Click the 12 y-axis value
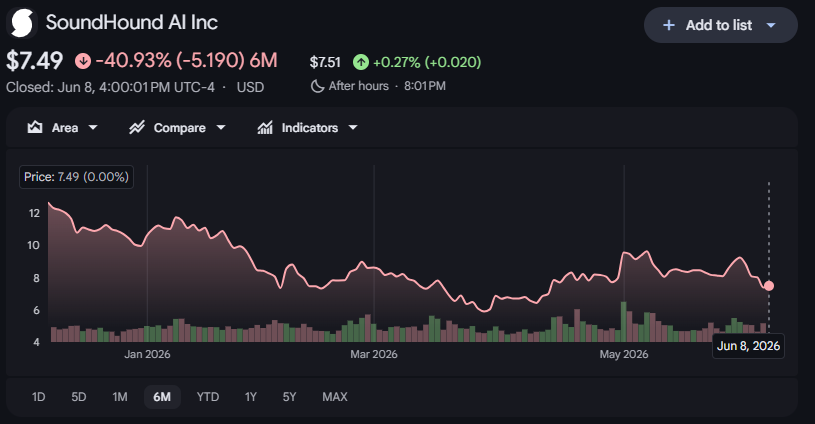Image resolution: width=815 pixels, height=424 pixels. (34, 213)
